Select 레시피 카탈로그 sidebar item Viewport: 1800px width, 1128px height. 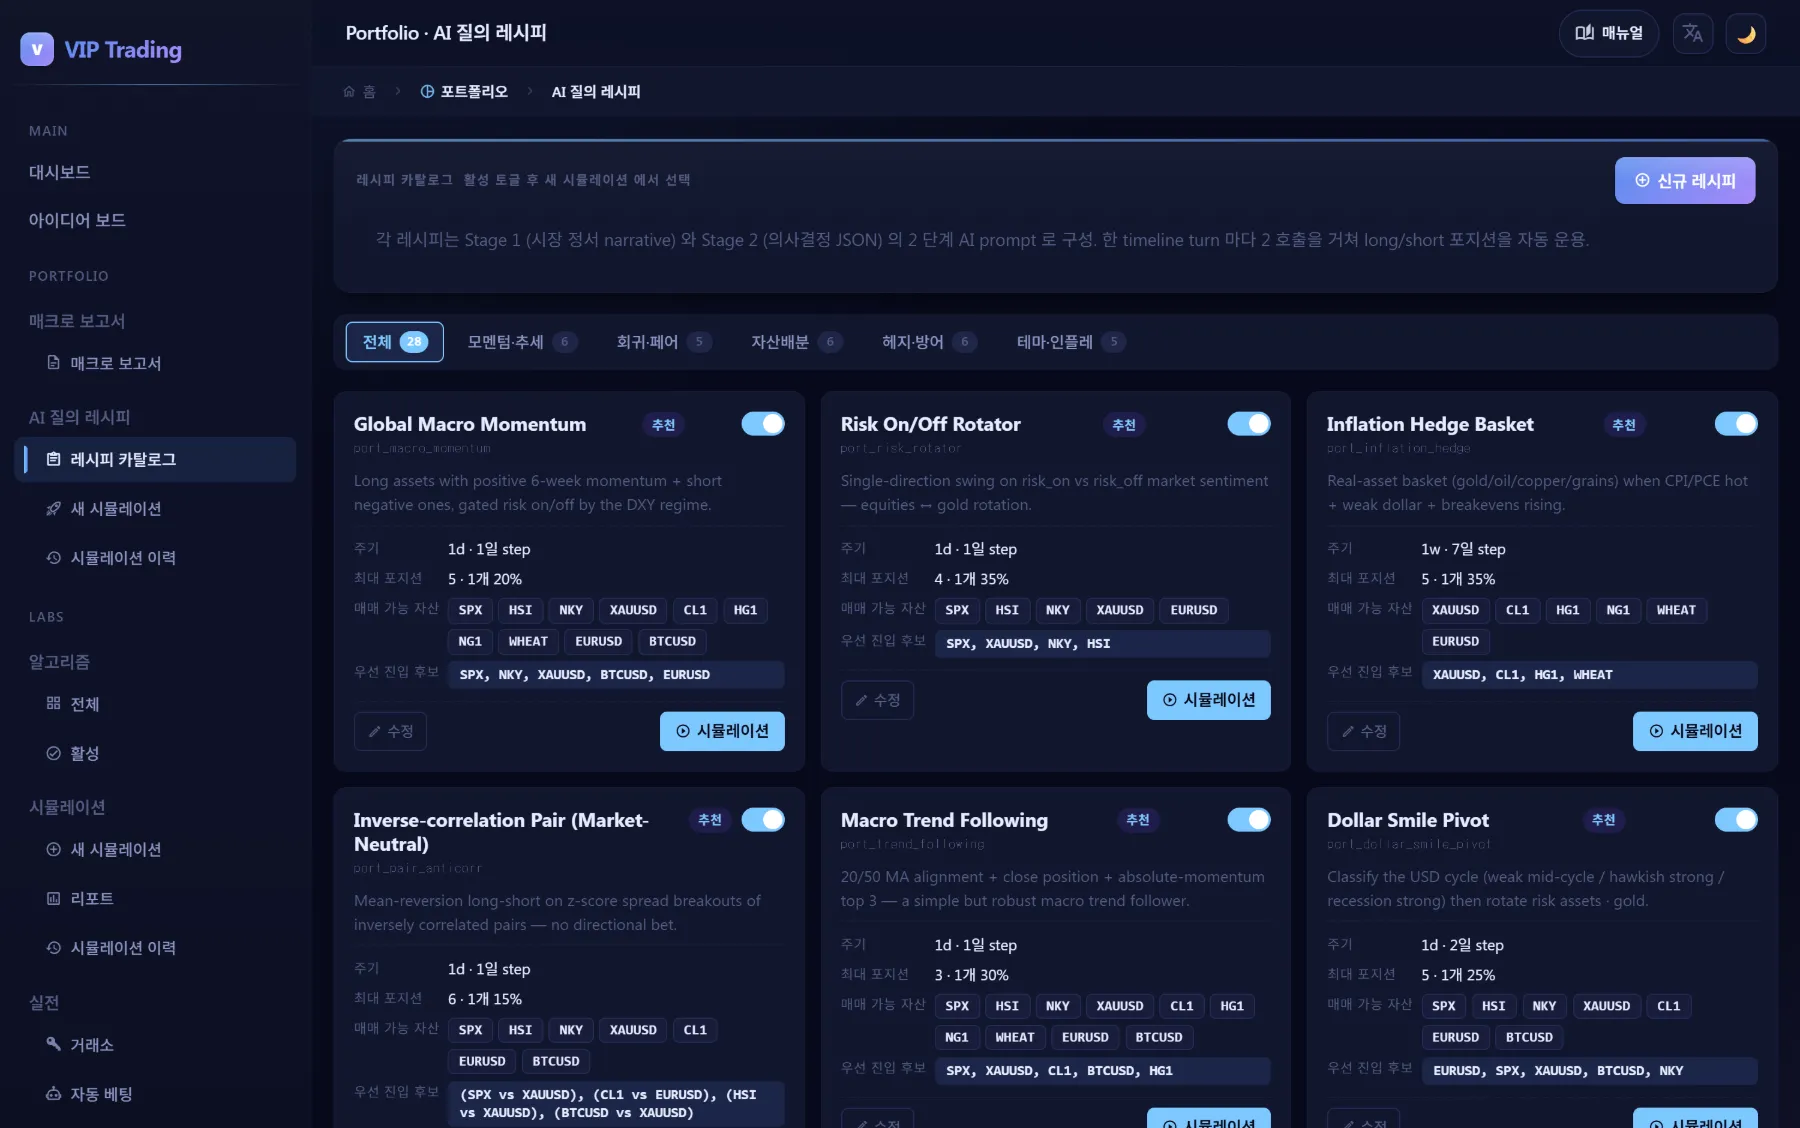(155, 459)
